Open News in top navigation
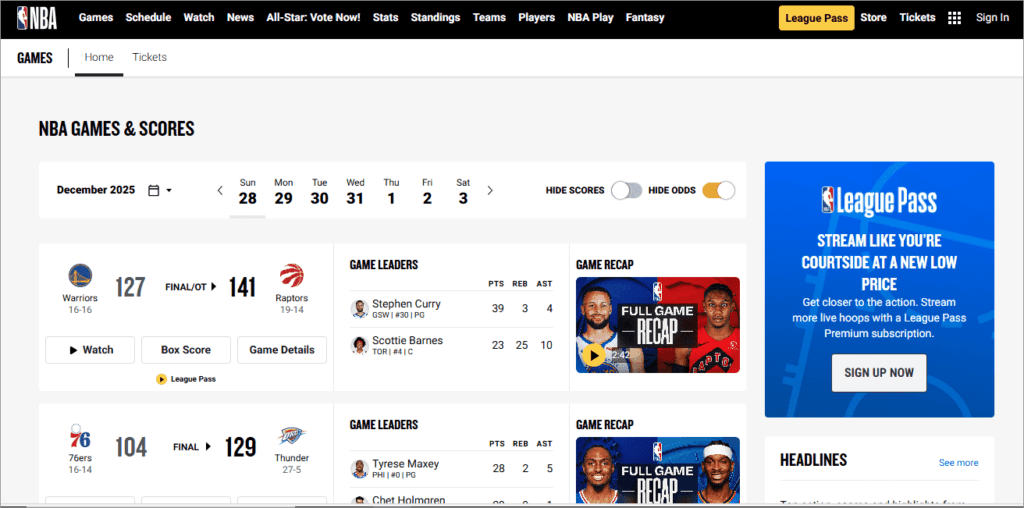Screen dimensions: 1024x508 (240, 18)
